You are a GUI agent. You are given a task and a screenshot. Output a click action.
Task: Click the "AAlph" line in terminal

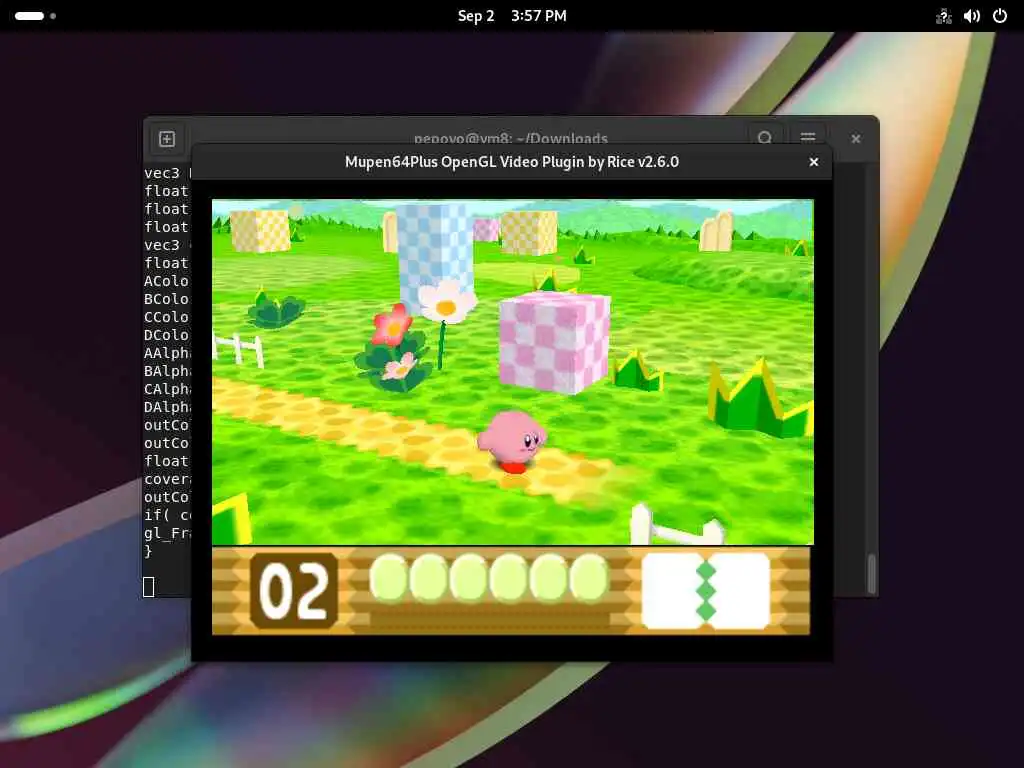tap(167, 353)
